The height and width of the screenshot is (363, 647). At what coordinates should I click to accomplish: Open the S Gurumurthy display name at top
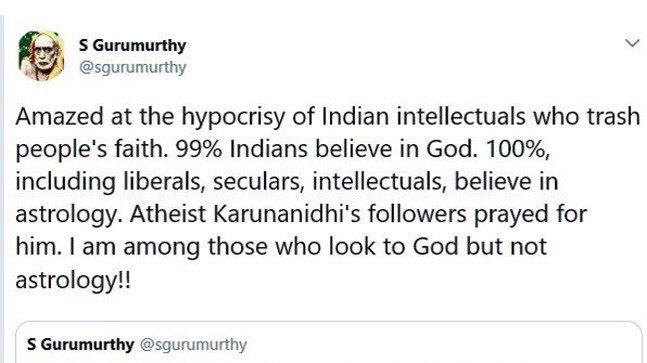tap(132, 46)
